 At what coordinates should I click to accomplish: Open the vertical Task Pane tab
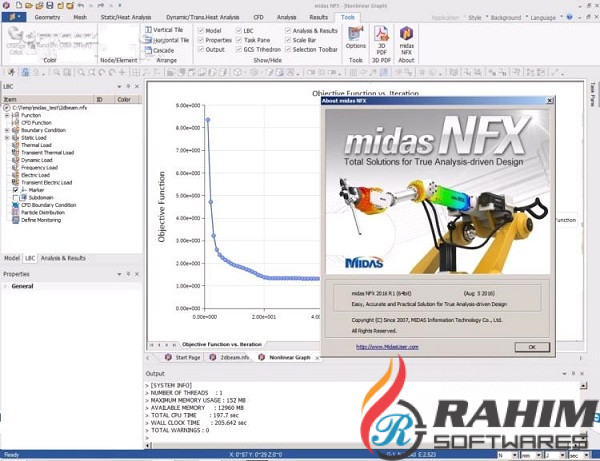(x=593, y=94)
